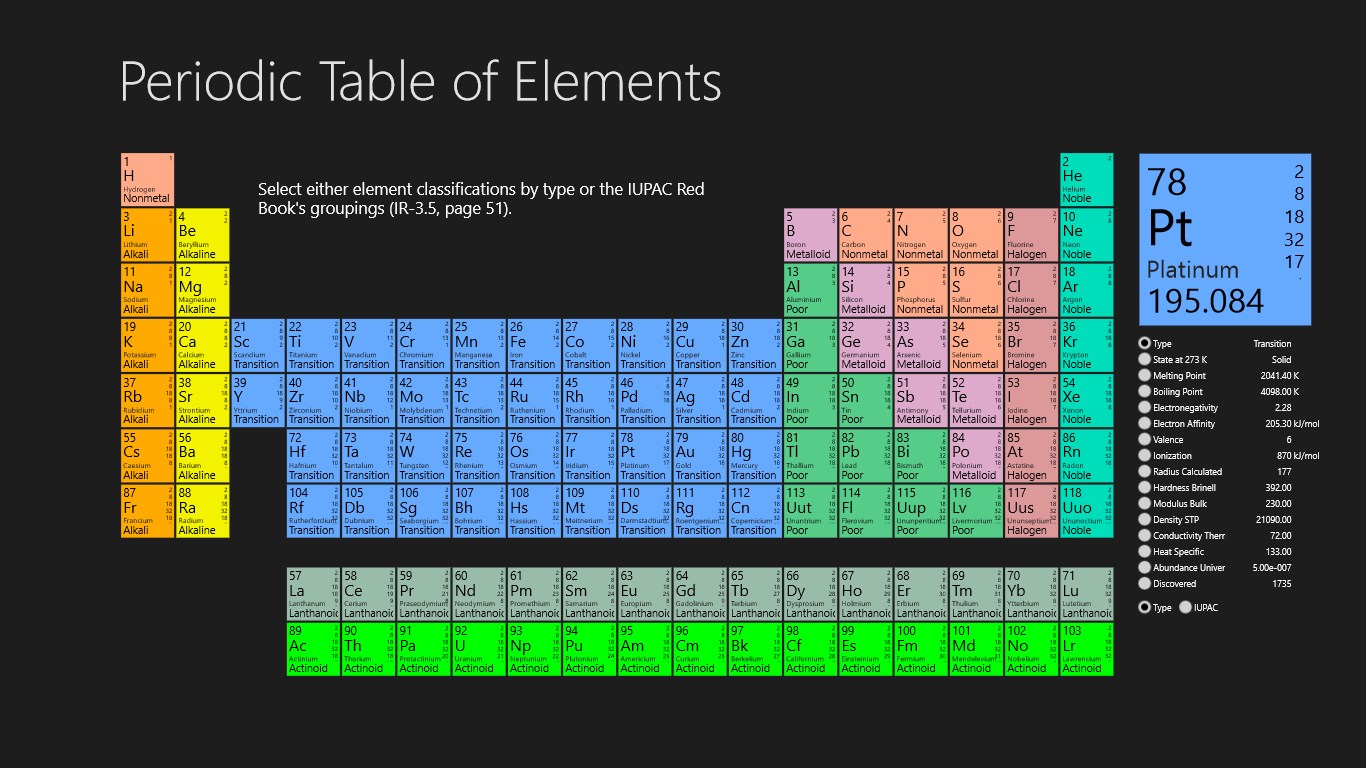Switch grouping to IUPAC mode
The width and height of the screenshot is (1366, 768).
pos(1186,607)
